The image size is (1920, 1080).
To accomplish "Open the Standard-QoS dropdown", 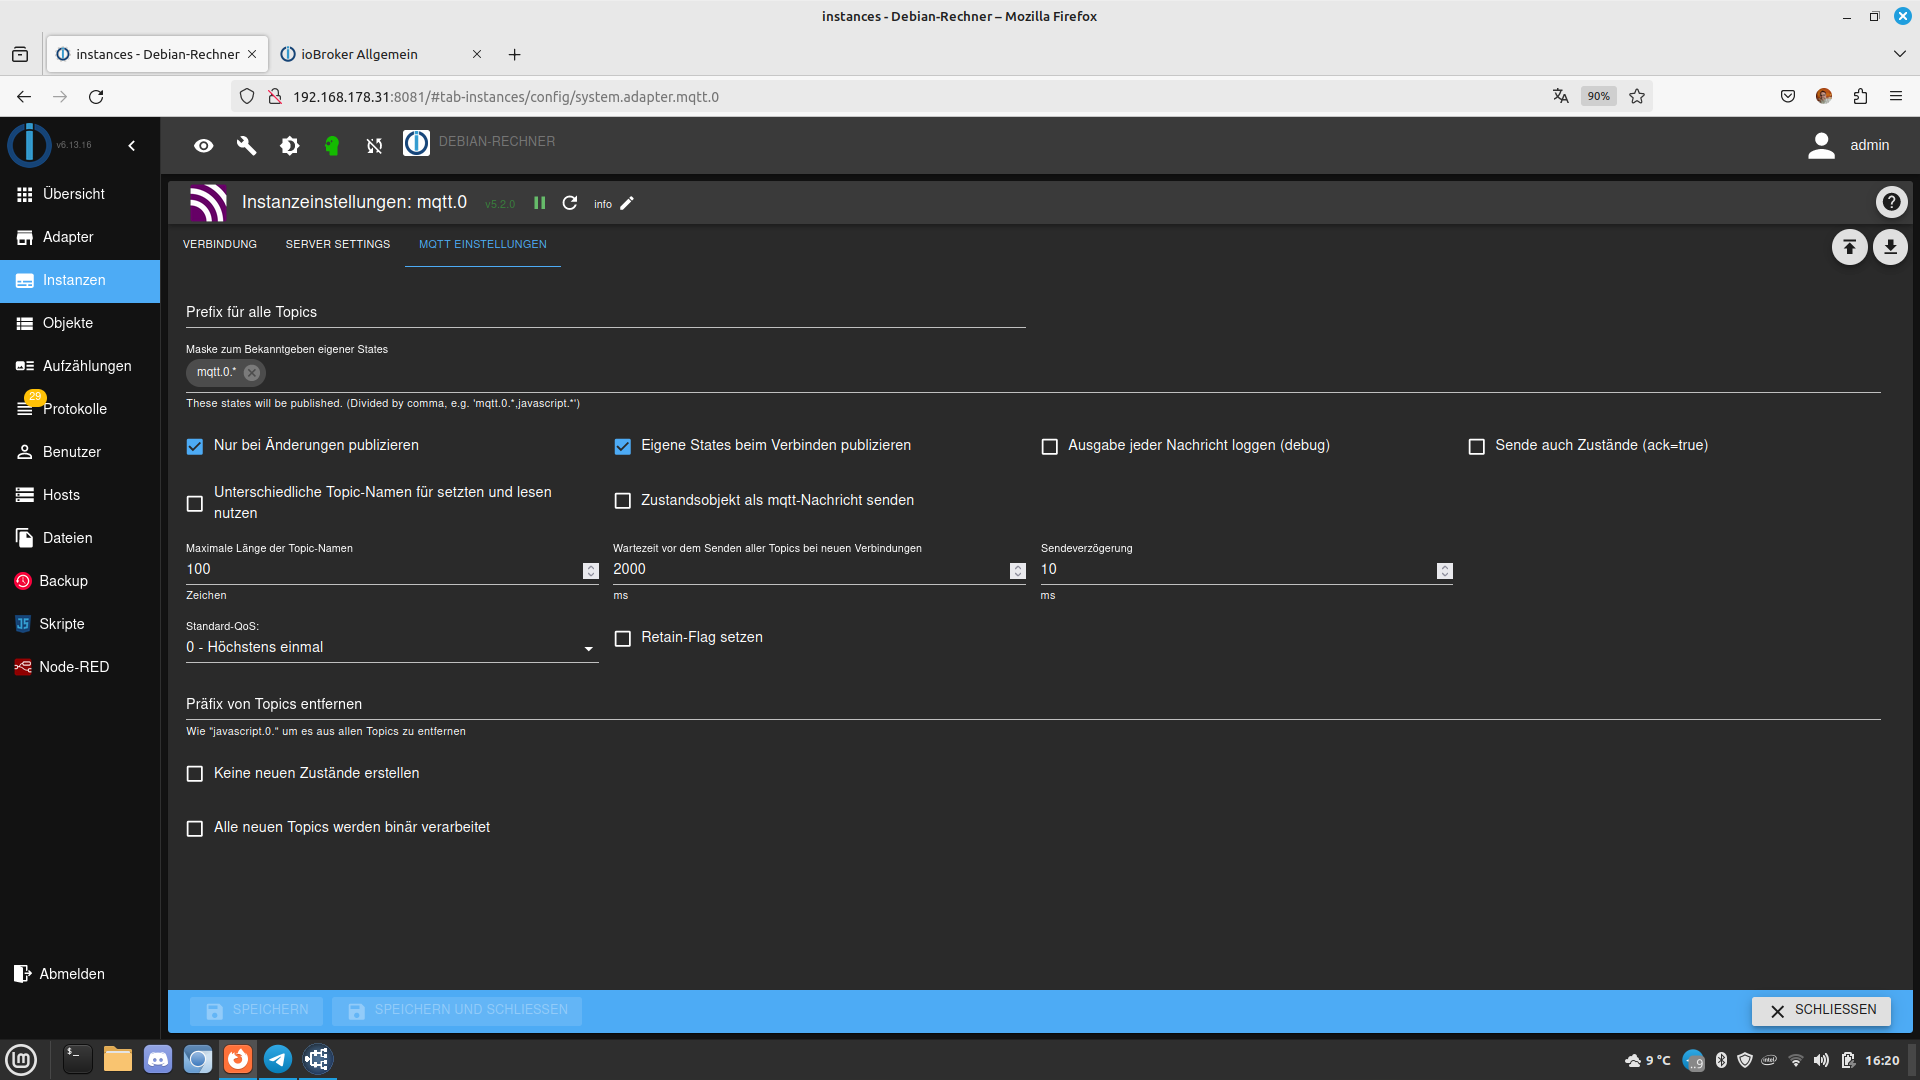I will point(391,648).
